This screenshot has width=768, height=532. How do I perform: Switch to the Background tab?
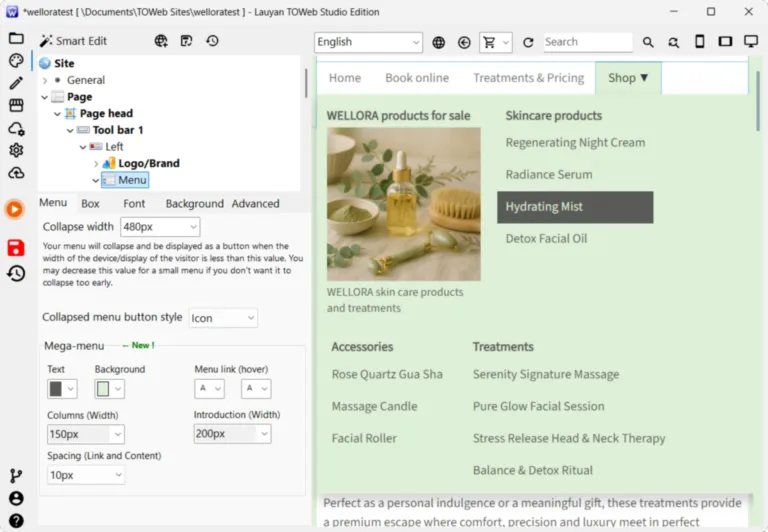194,204
